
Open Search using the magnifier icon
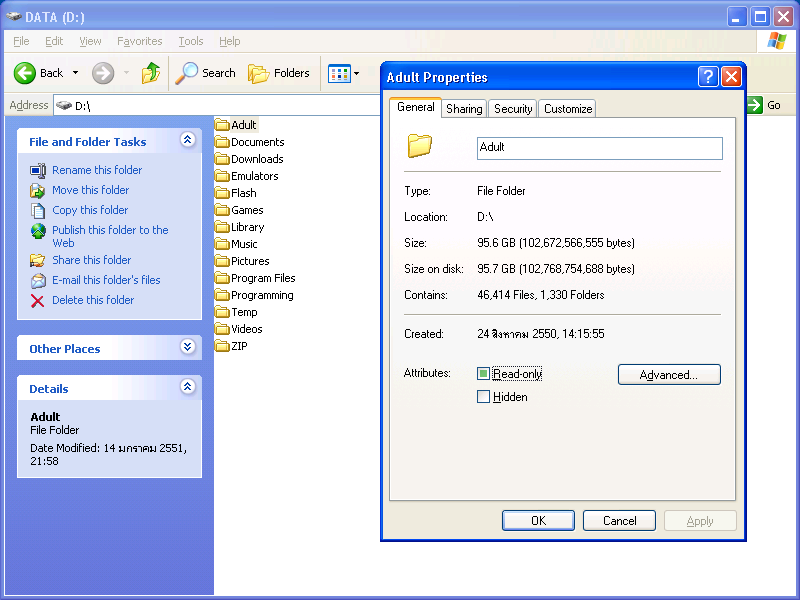tap(187, 73)
